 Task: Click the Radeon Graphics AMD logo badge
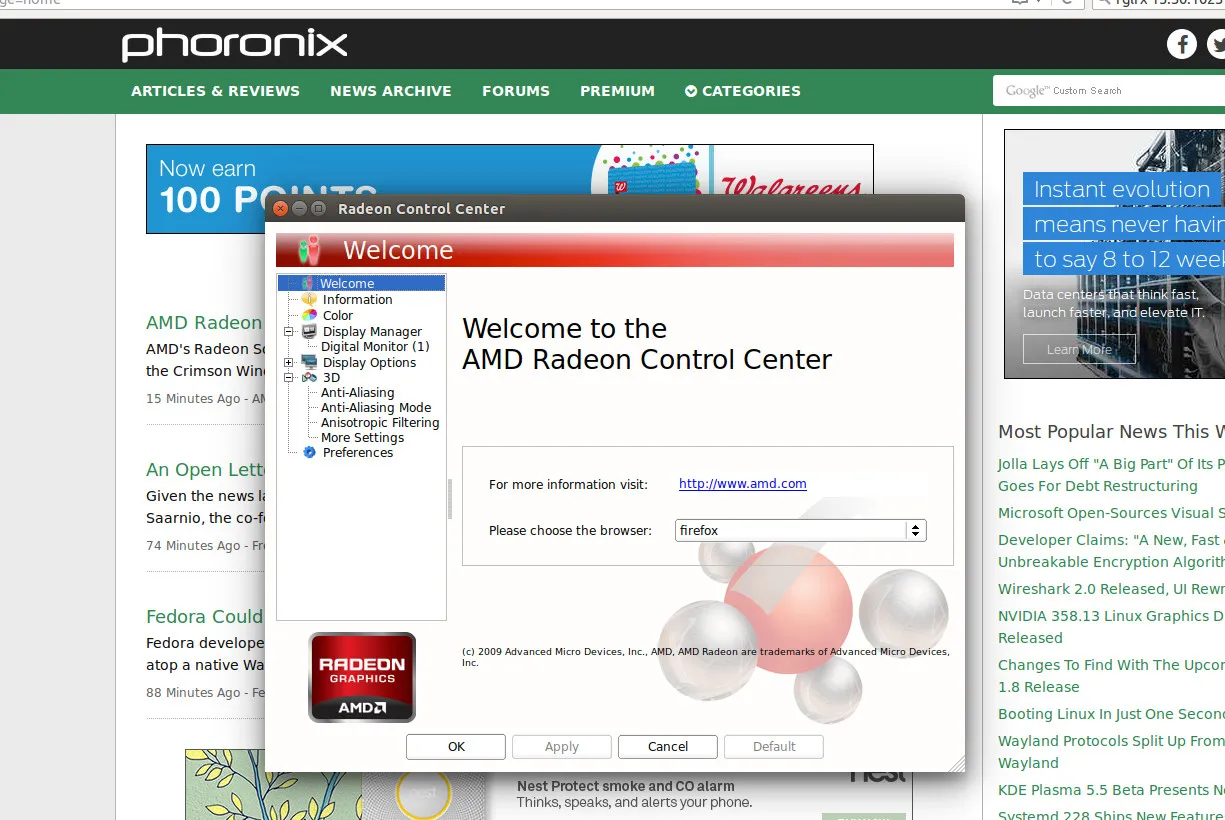point(361,677)
